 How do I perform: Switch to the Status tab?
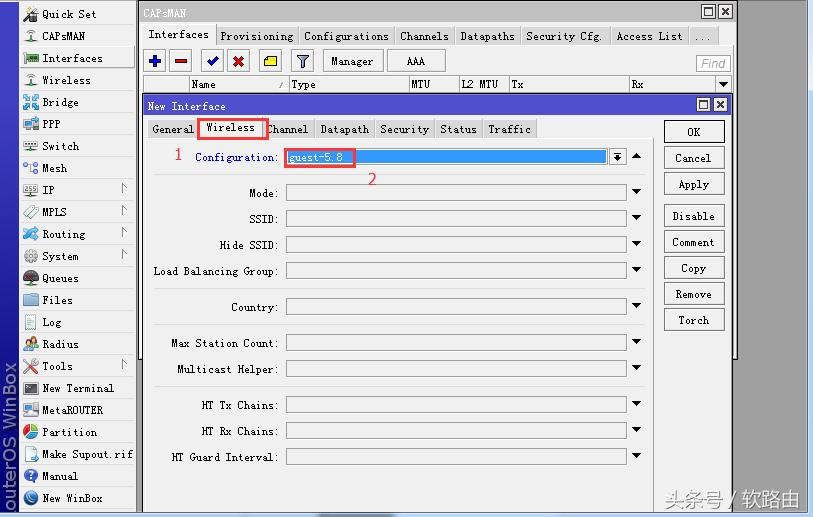tap(458, 129)
